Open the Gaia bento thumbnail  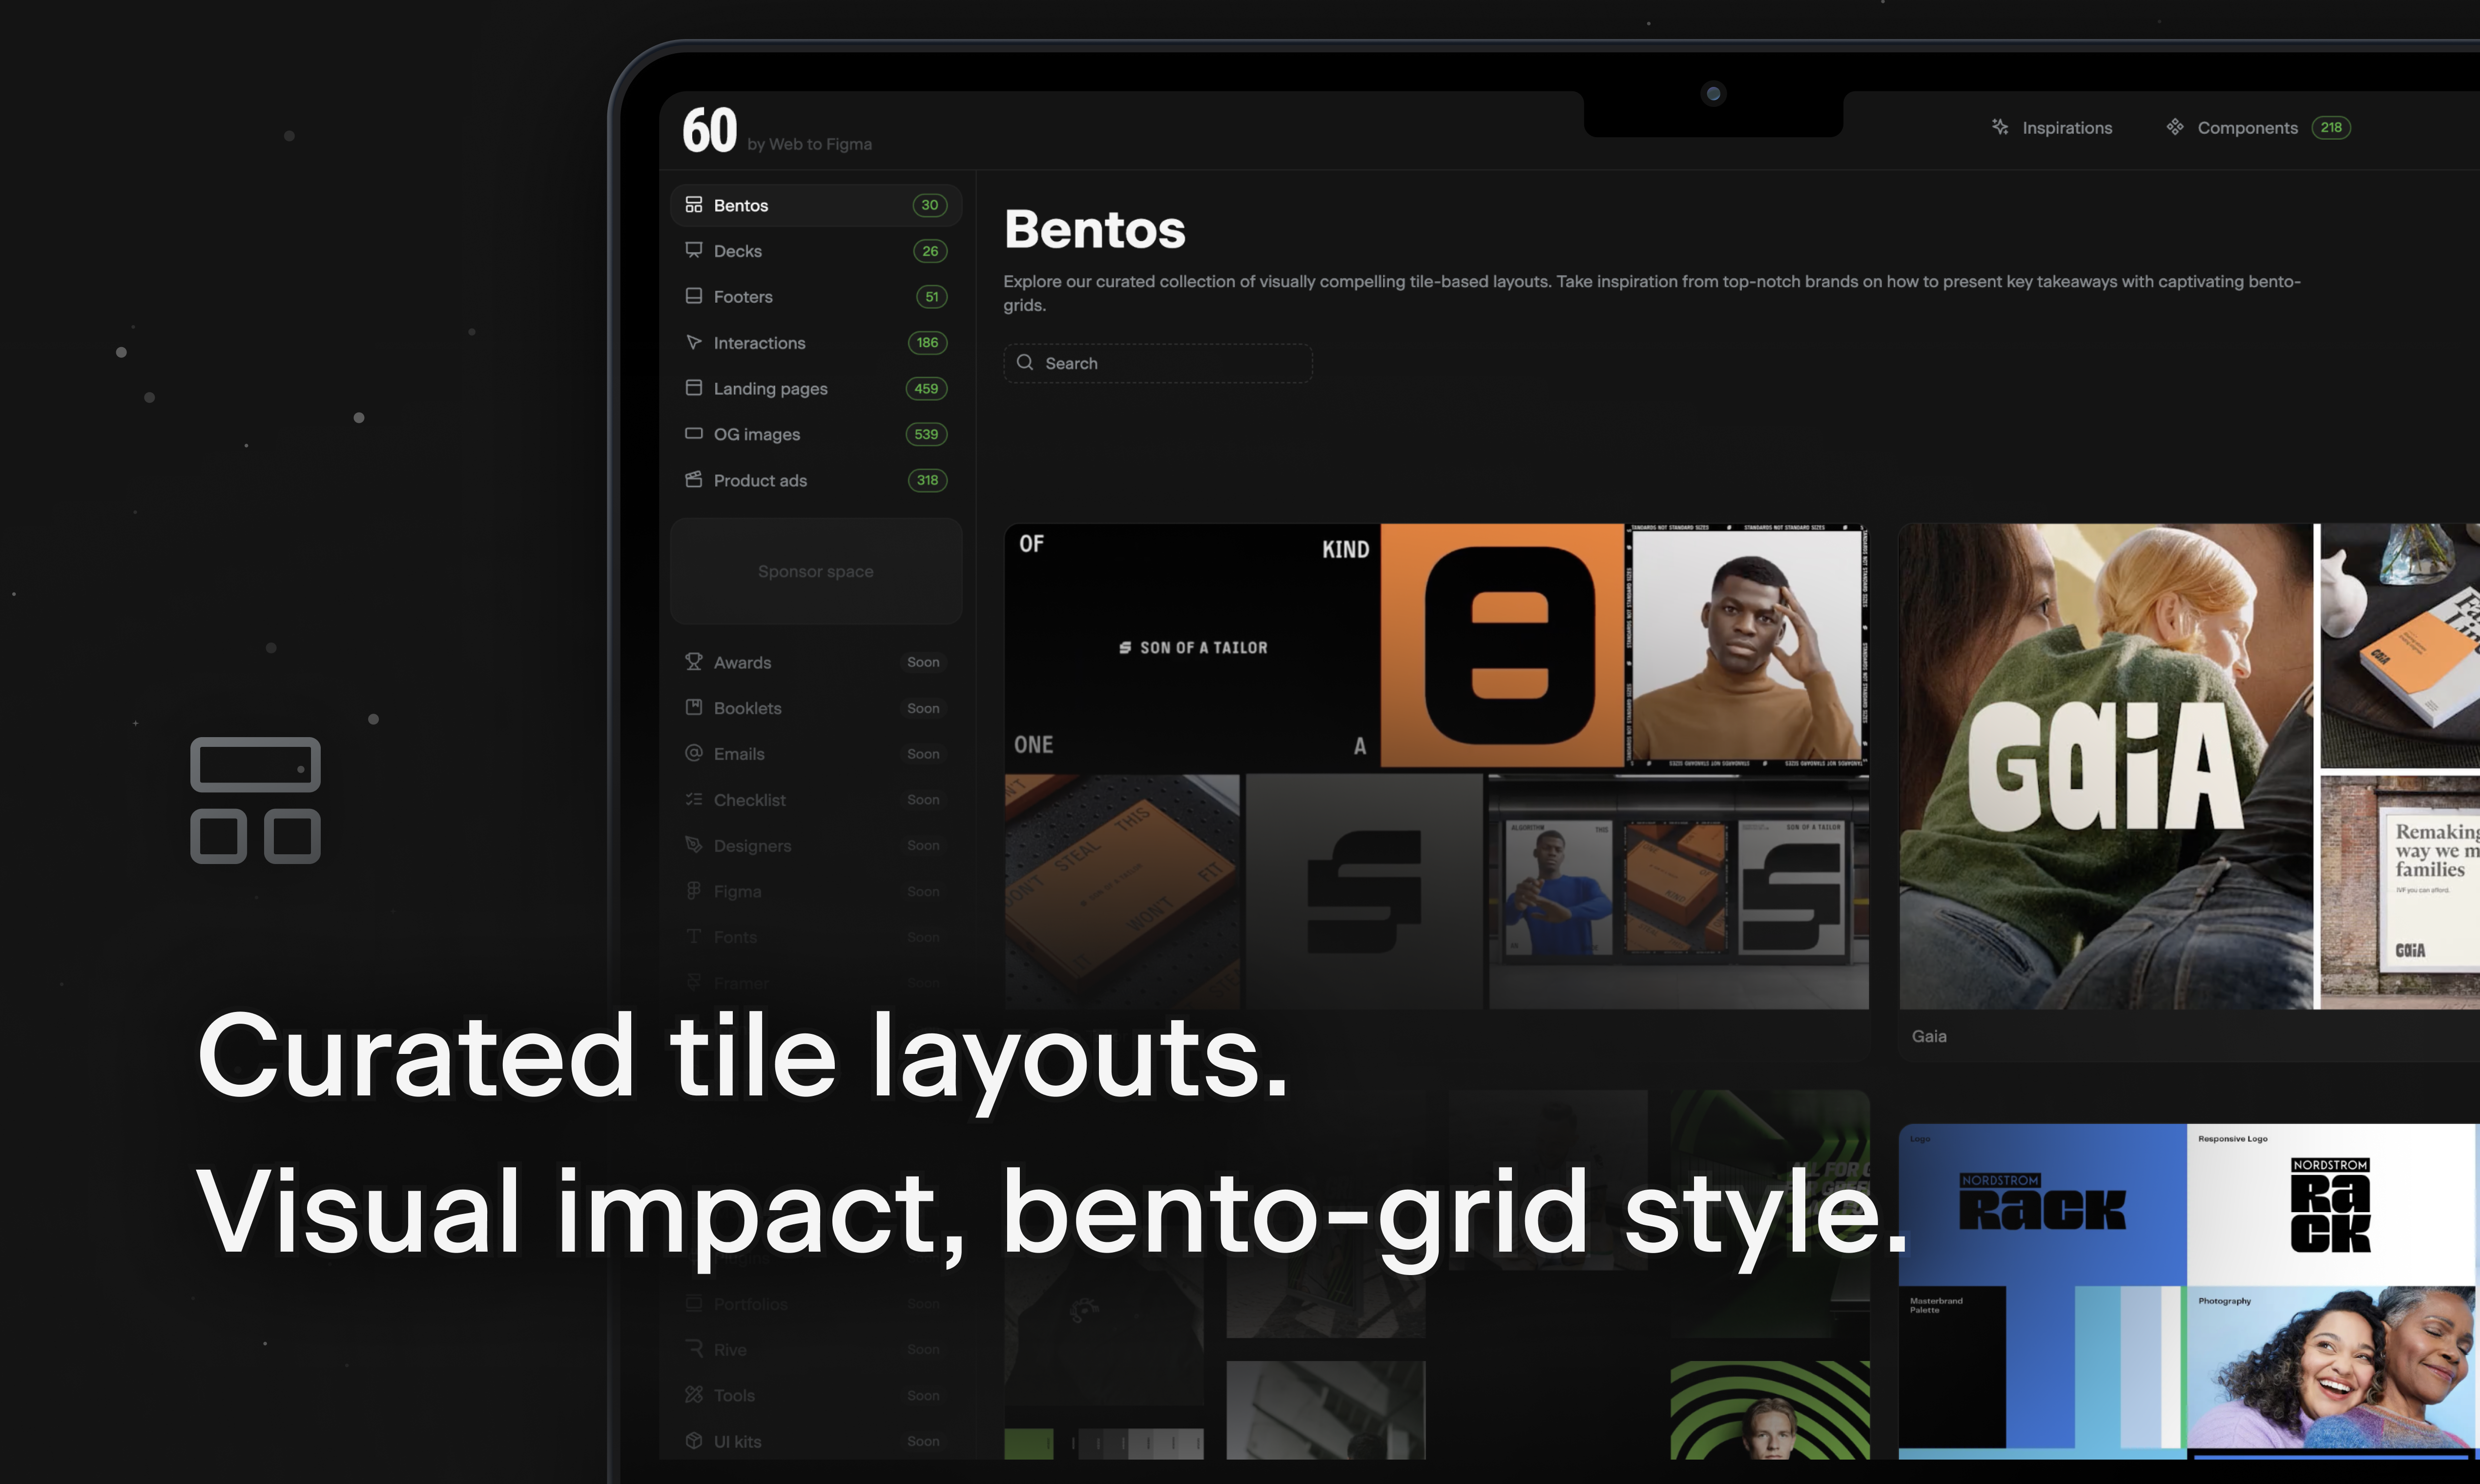pos(2189,766)
